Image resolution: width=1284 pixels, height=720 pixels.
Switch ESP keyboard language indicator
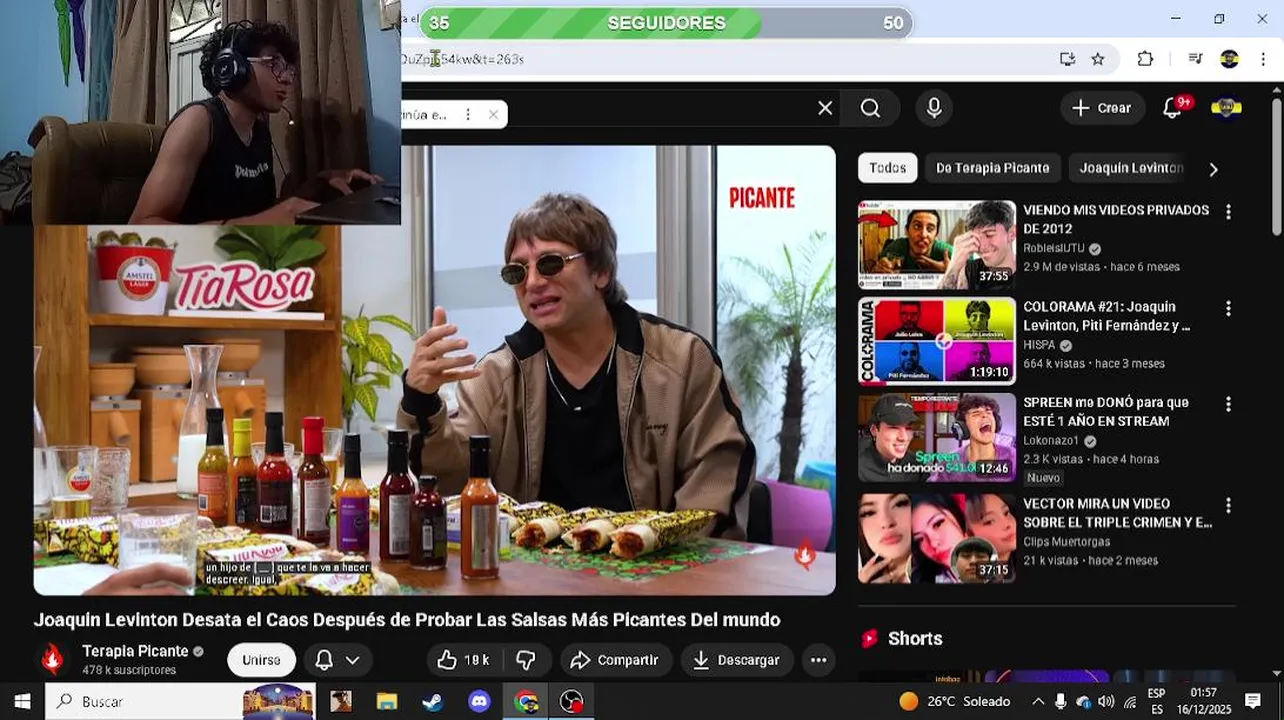click(1157, 701)
